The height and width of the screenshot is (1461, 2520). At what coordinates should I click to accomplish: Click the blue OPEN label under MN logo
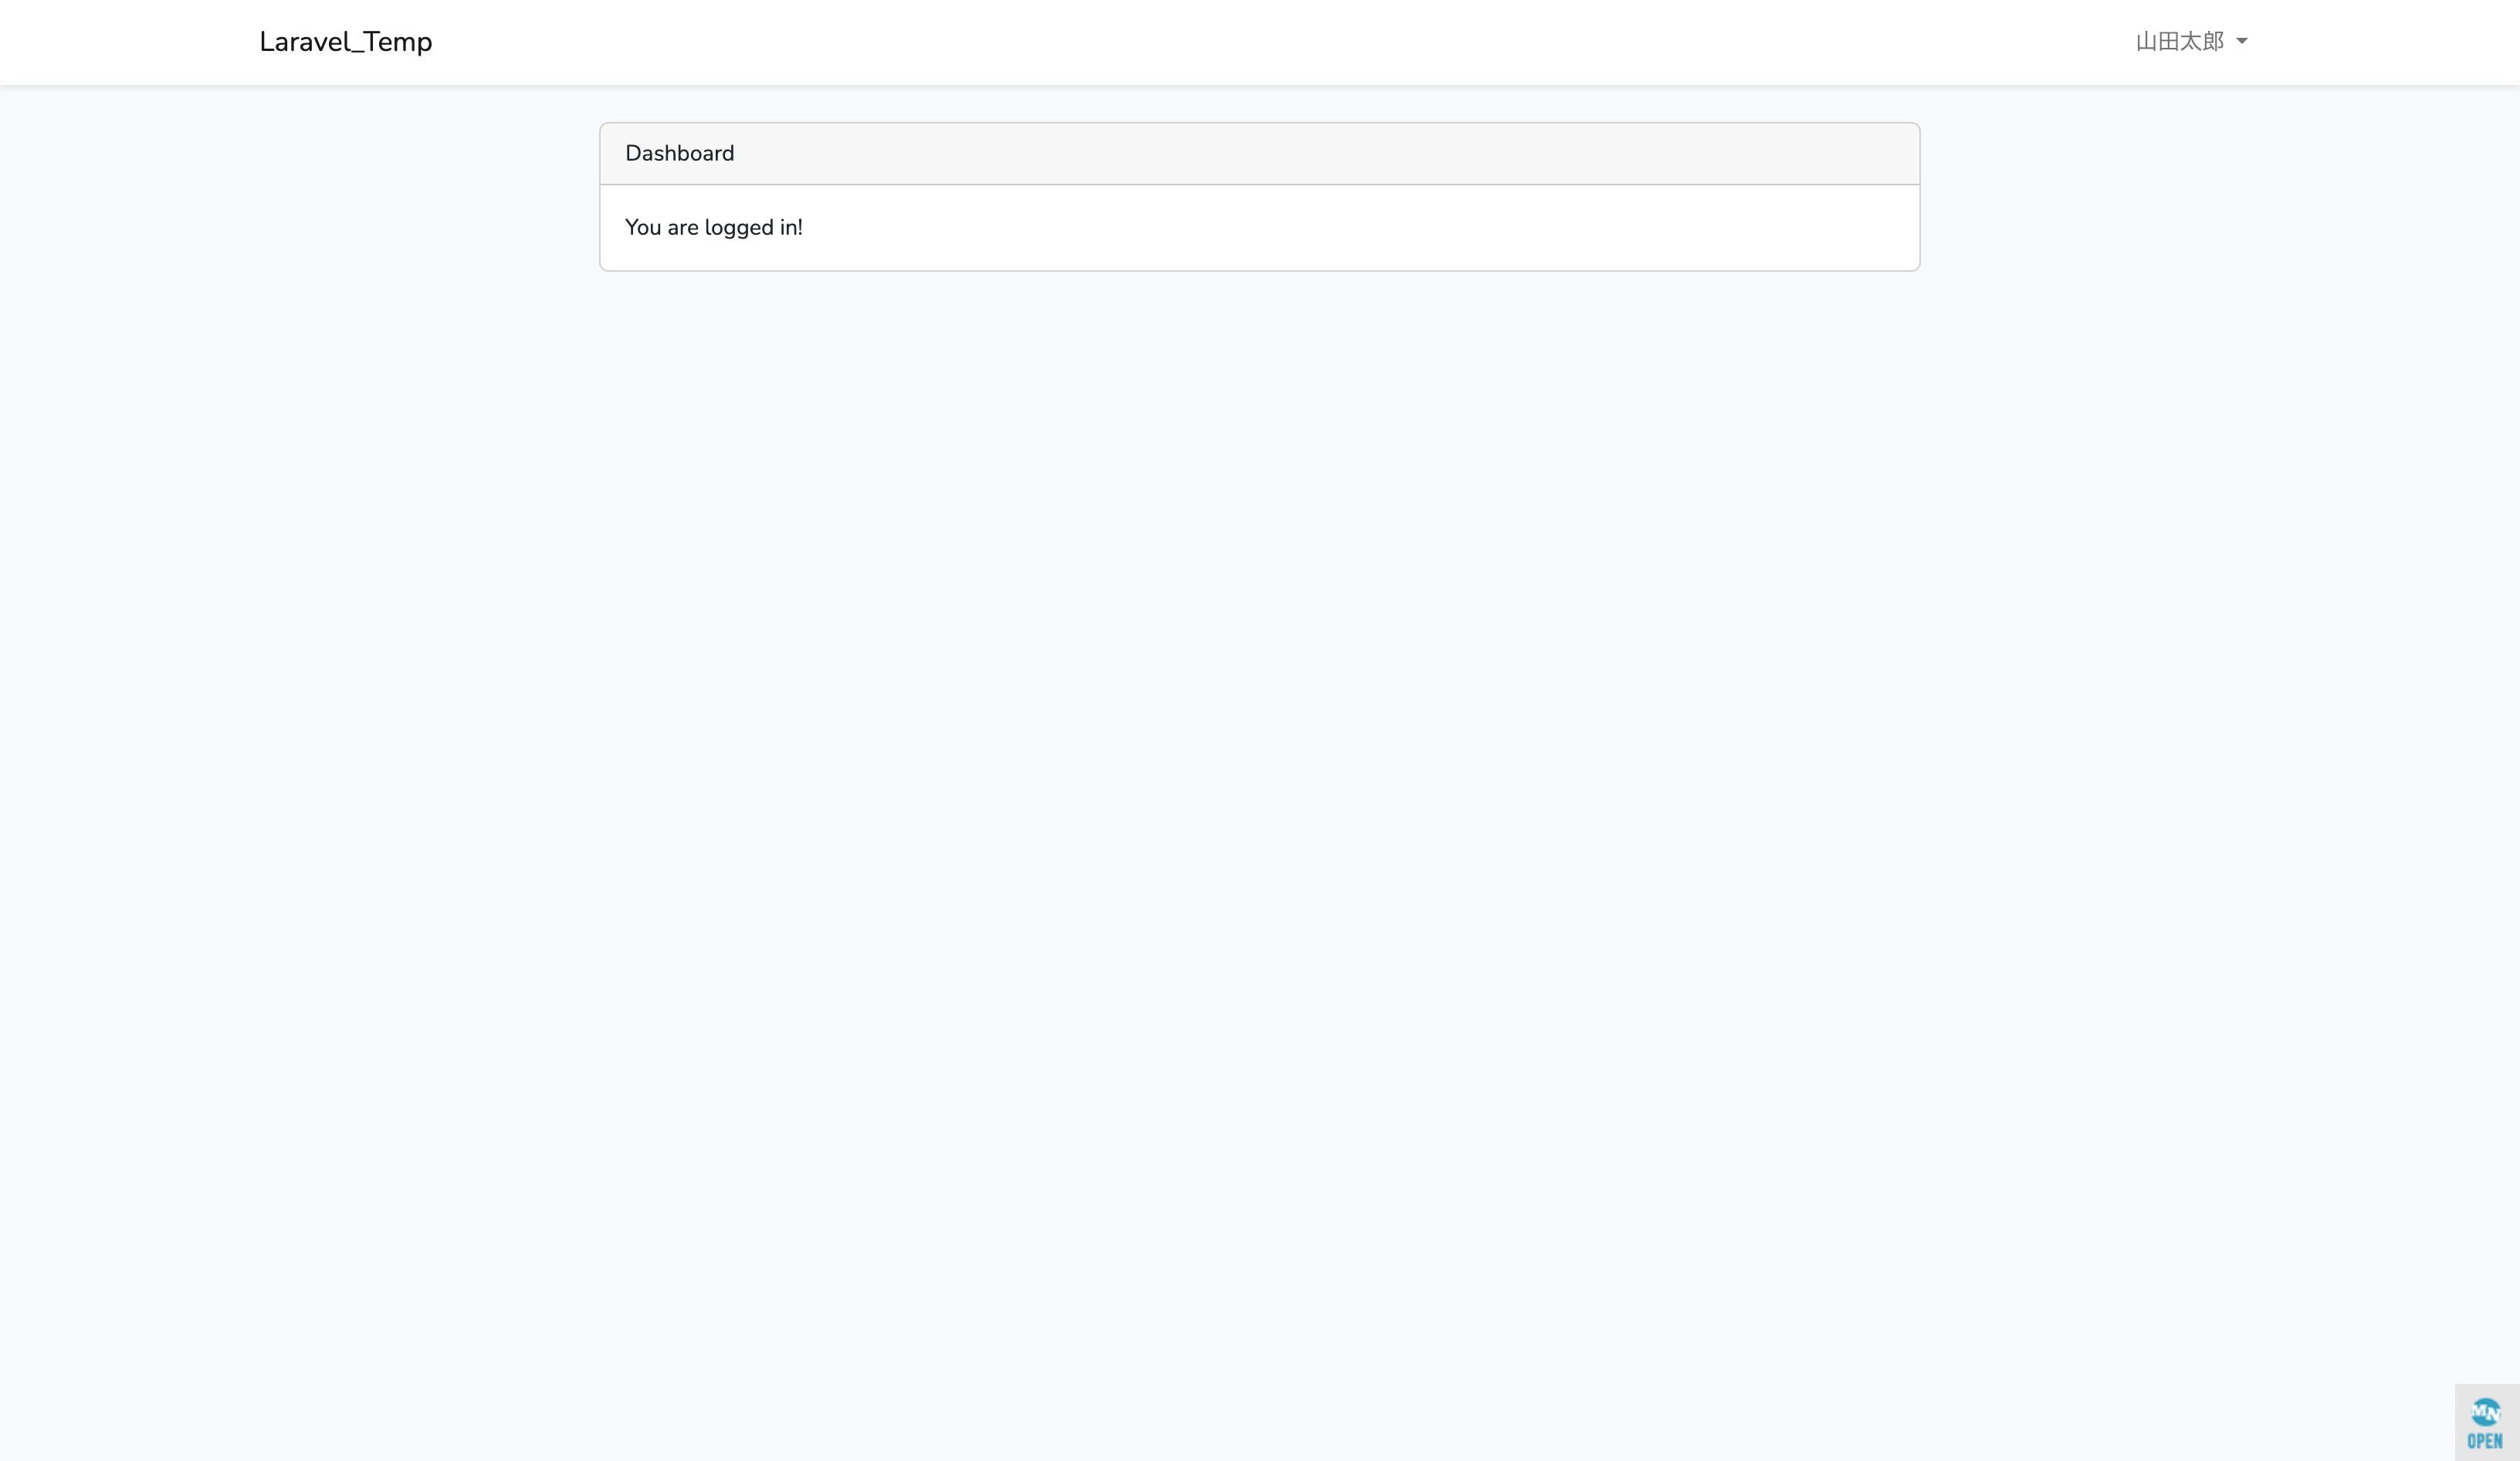tap(2485, 1441)
